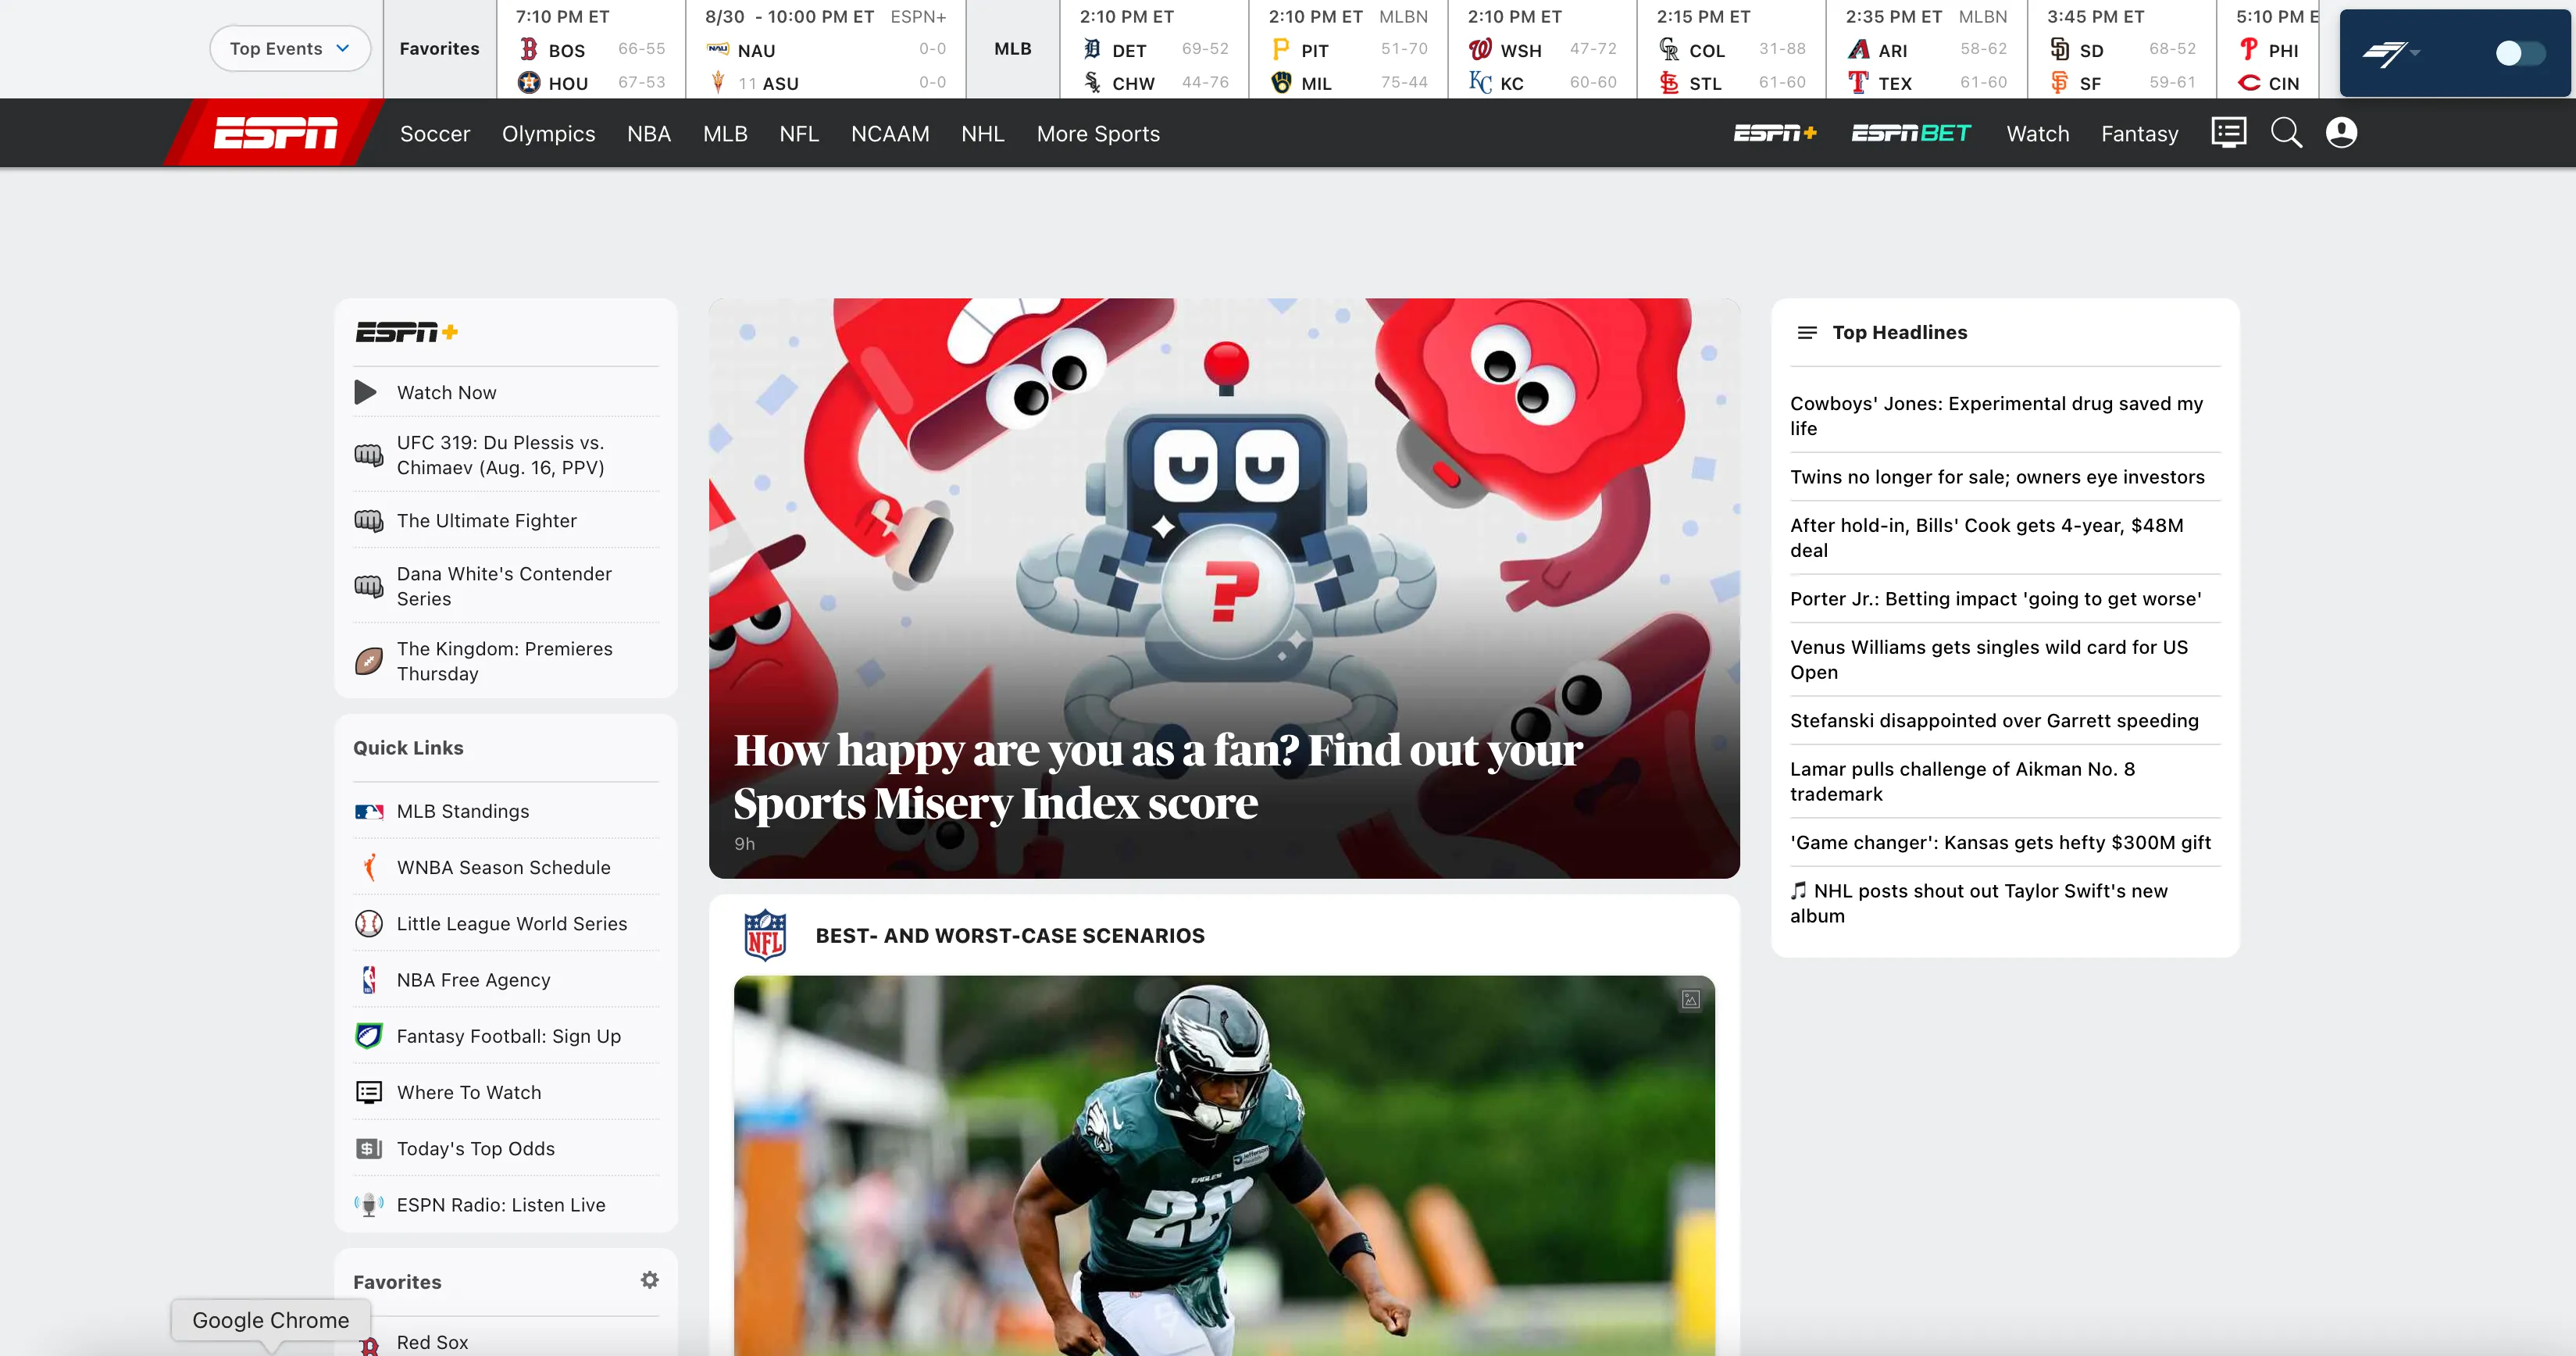Open the Fantasy link
This screenshot has height=1356, width=2576.
tap(2139, 133)
